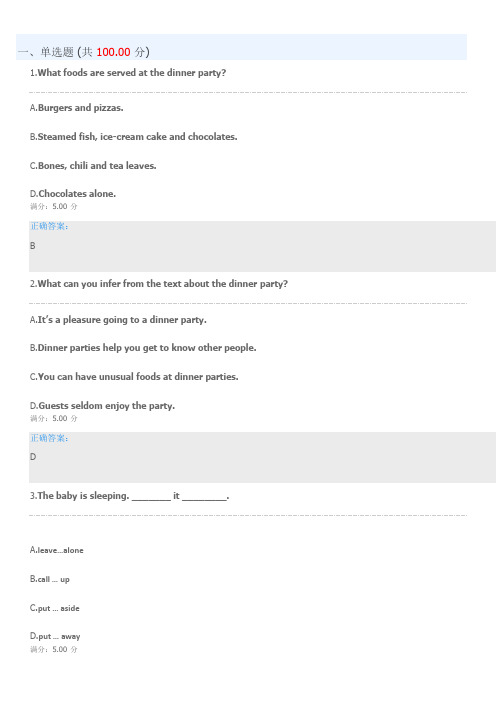The height and width of the screenshot is (702, 496).
Task: Choose B. Dinner parties help you know people
Action: [x=143, y=348]
